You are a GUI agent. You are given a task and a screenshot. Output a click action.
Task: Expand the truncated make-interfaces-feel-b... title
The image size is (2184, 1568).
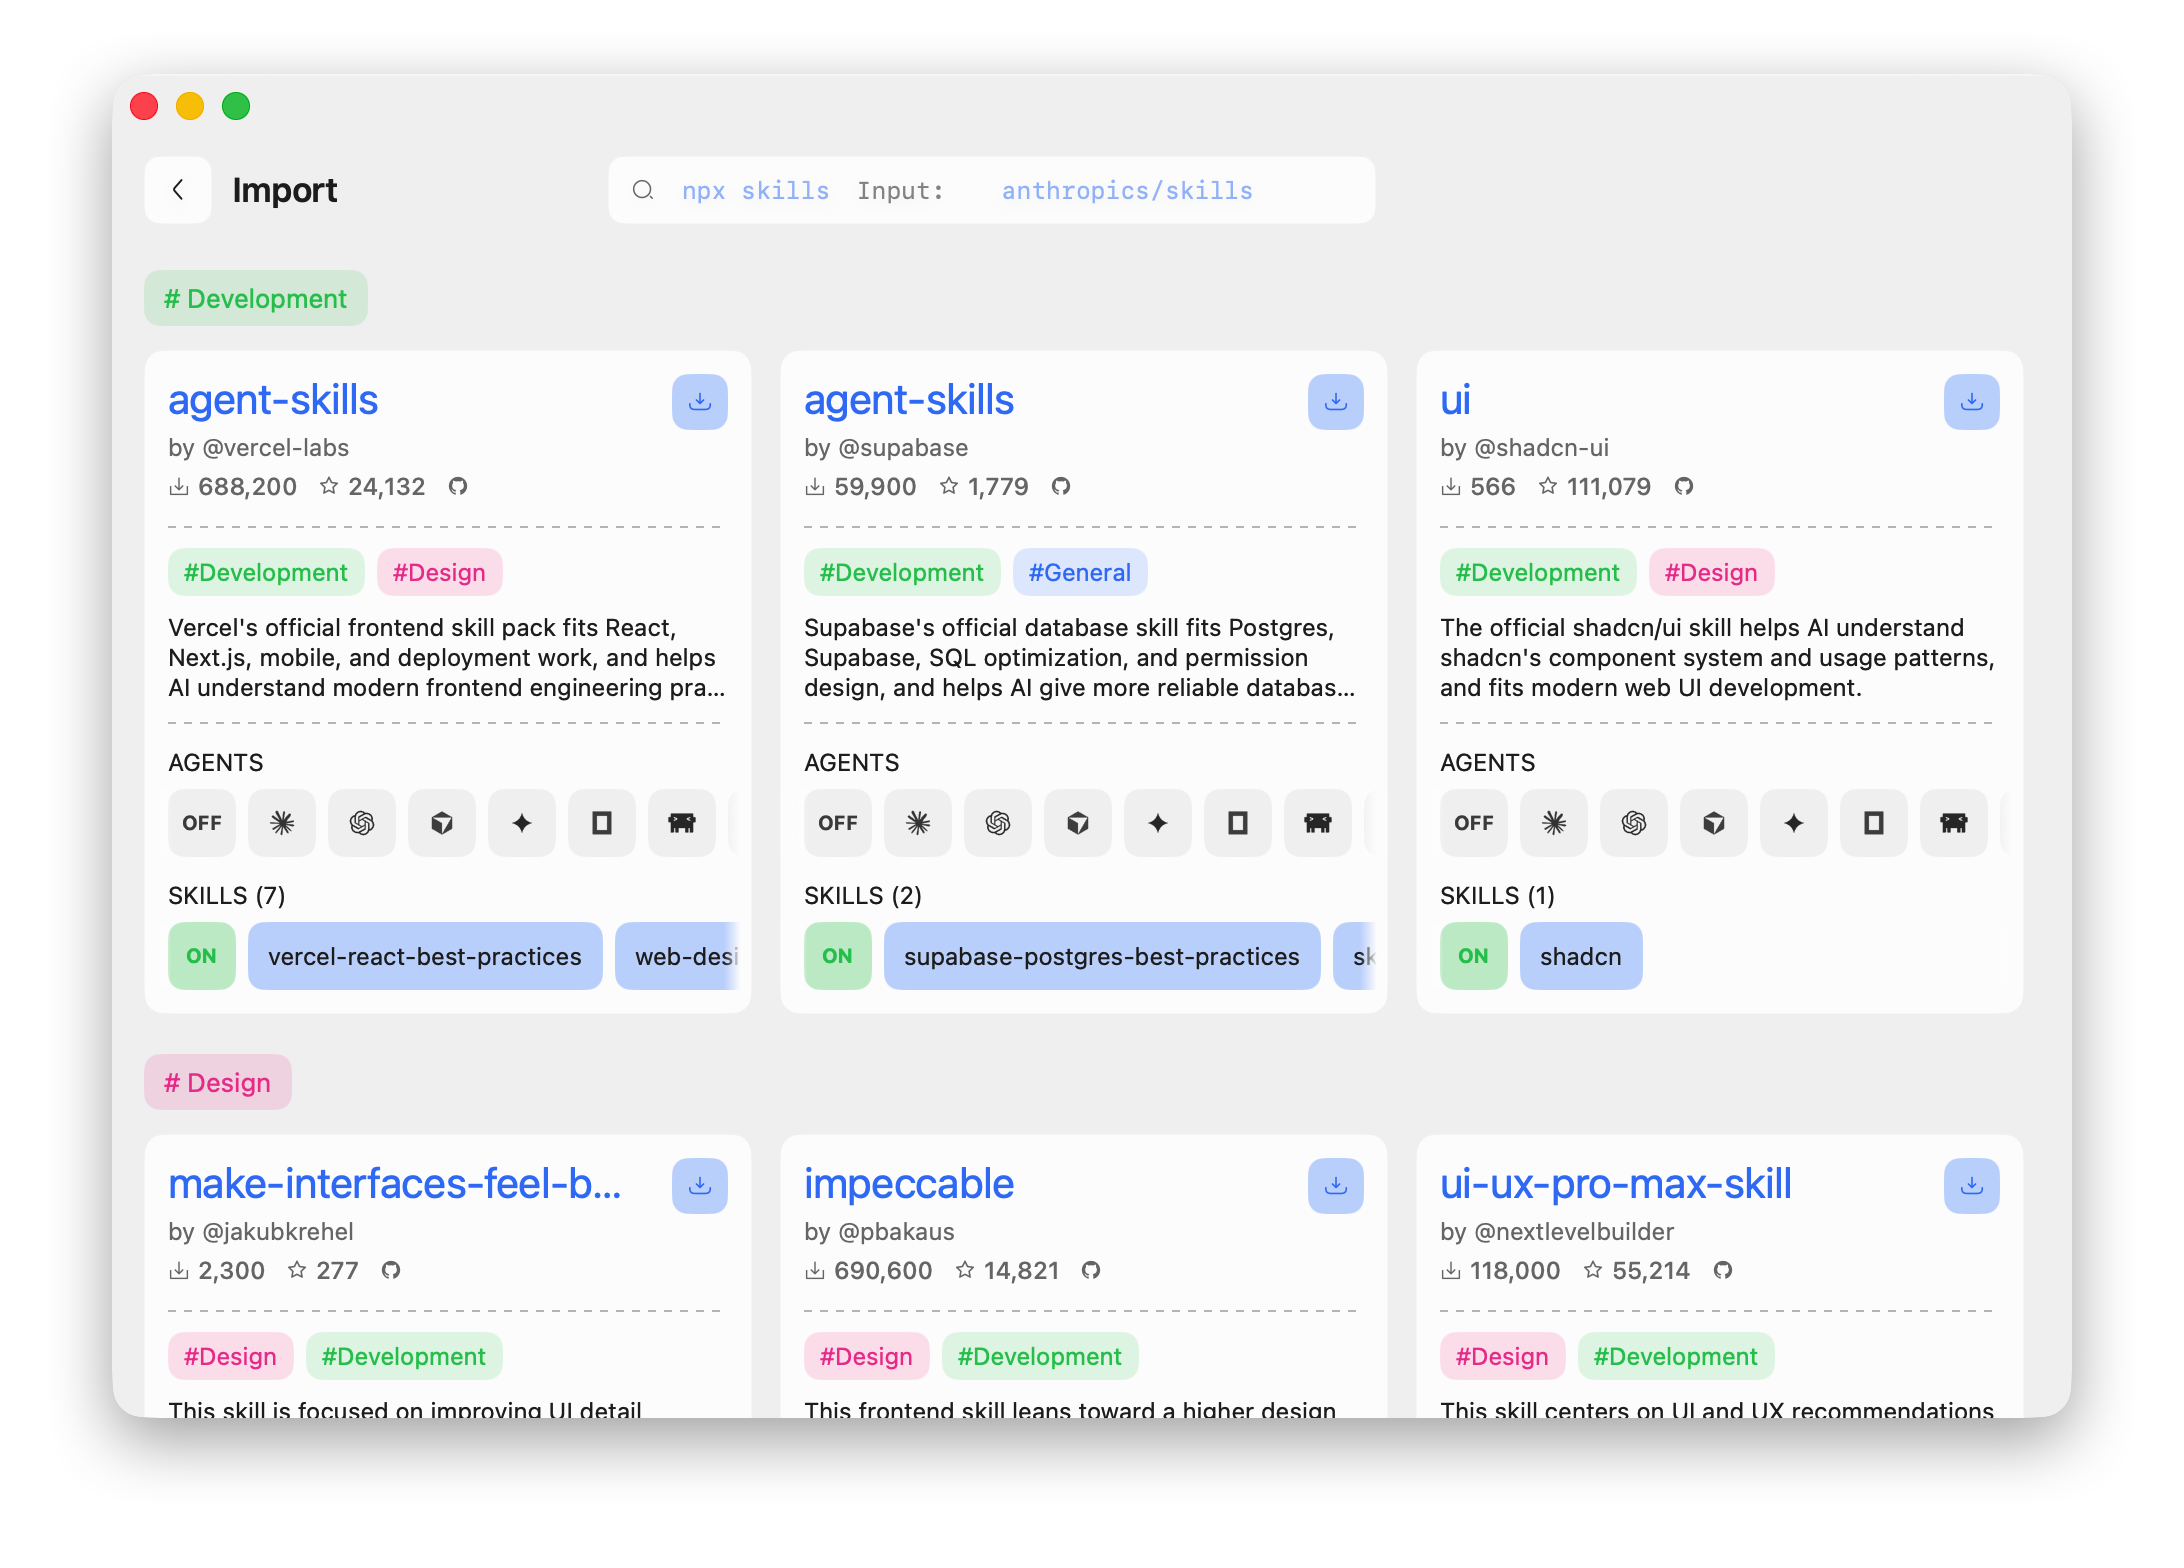pyautogui.click(x=396, y=1183)
